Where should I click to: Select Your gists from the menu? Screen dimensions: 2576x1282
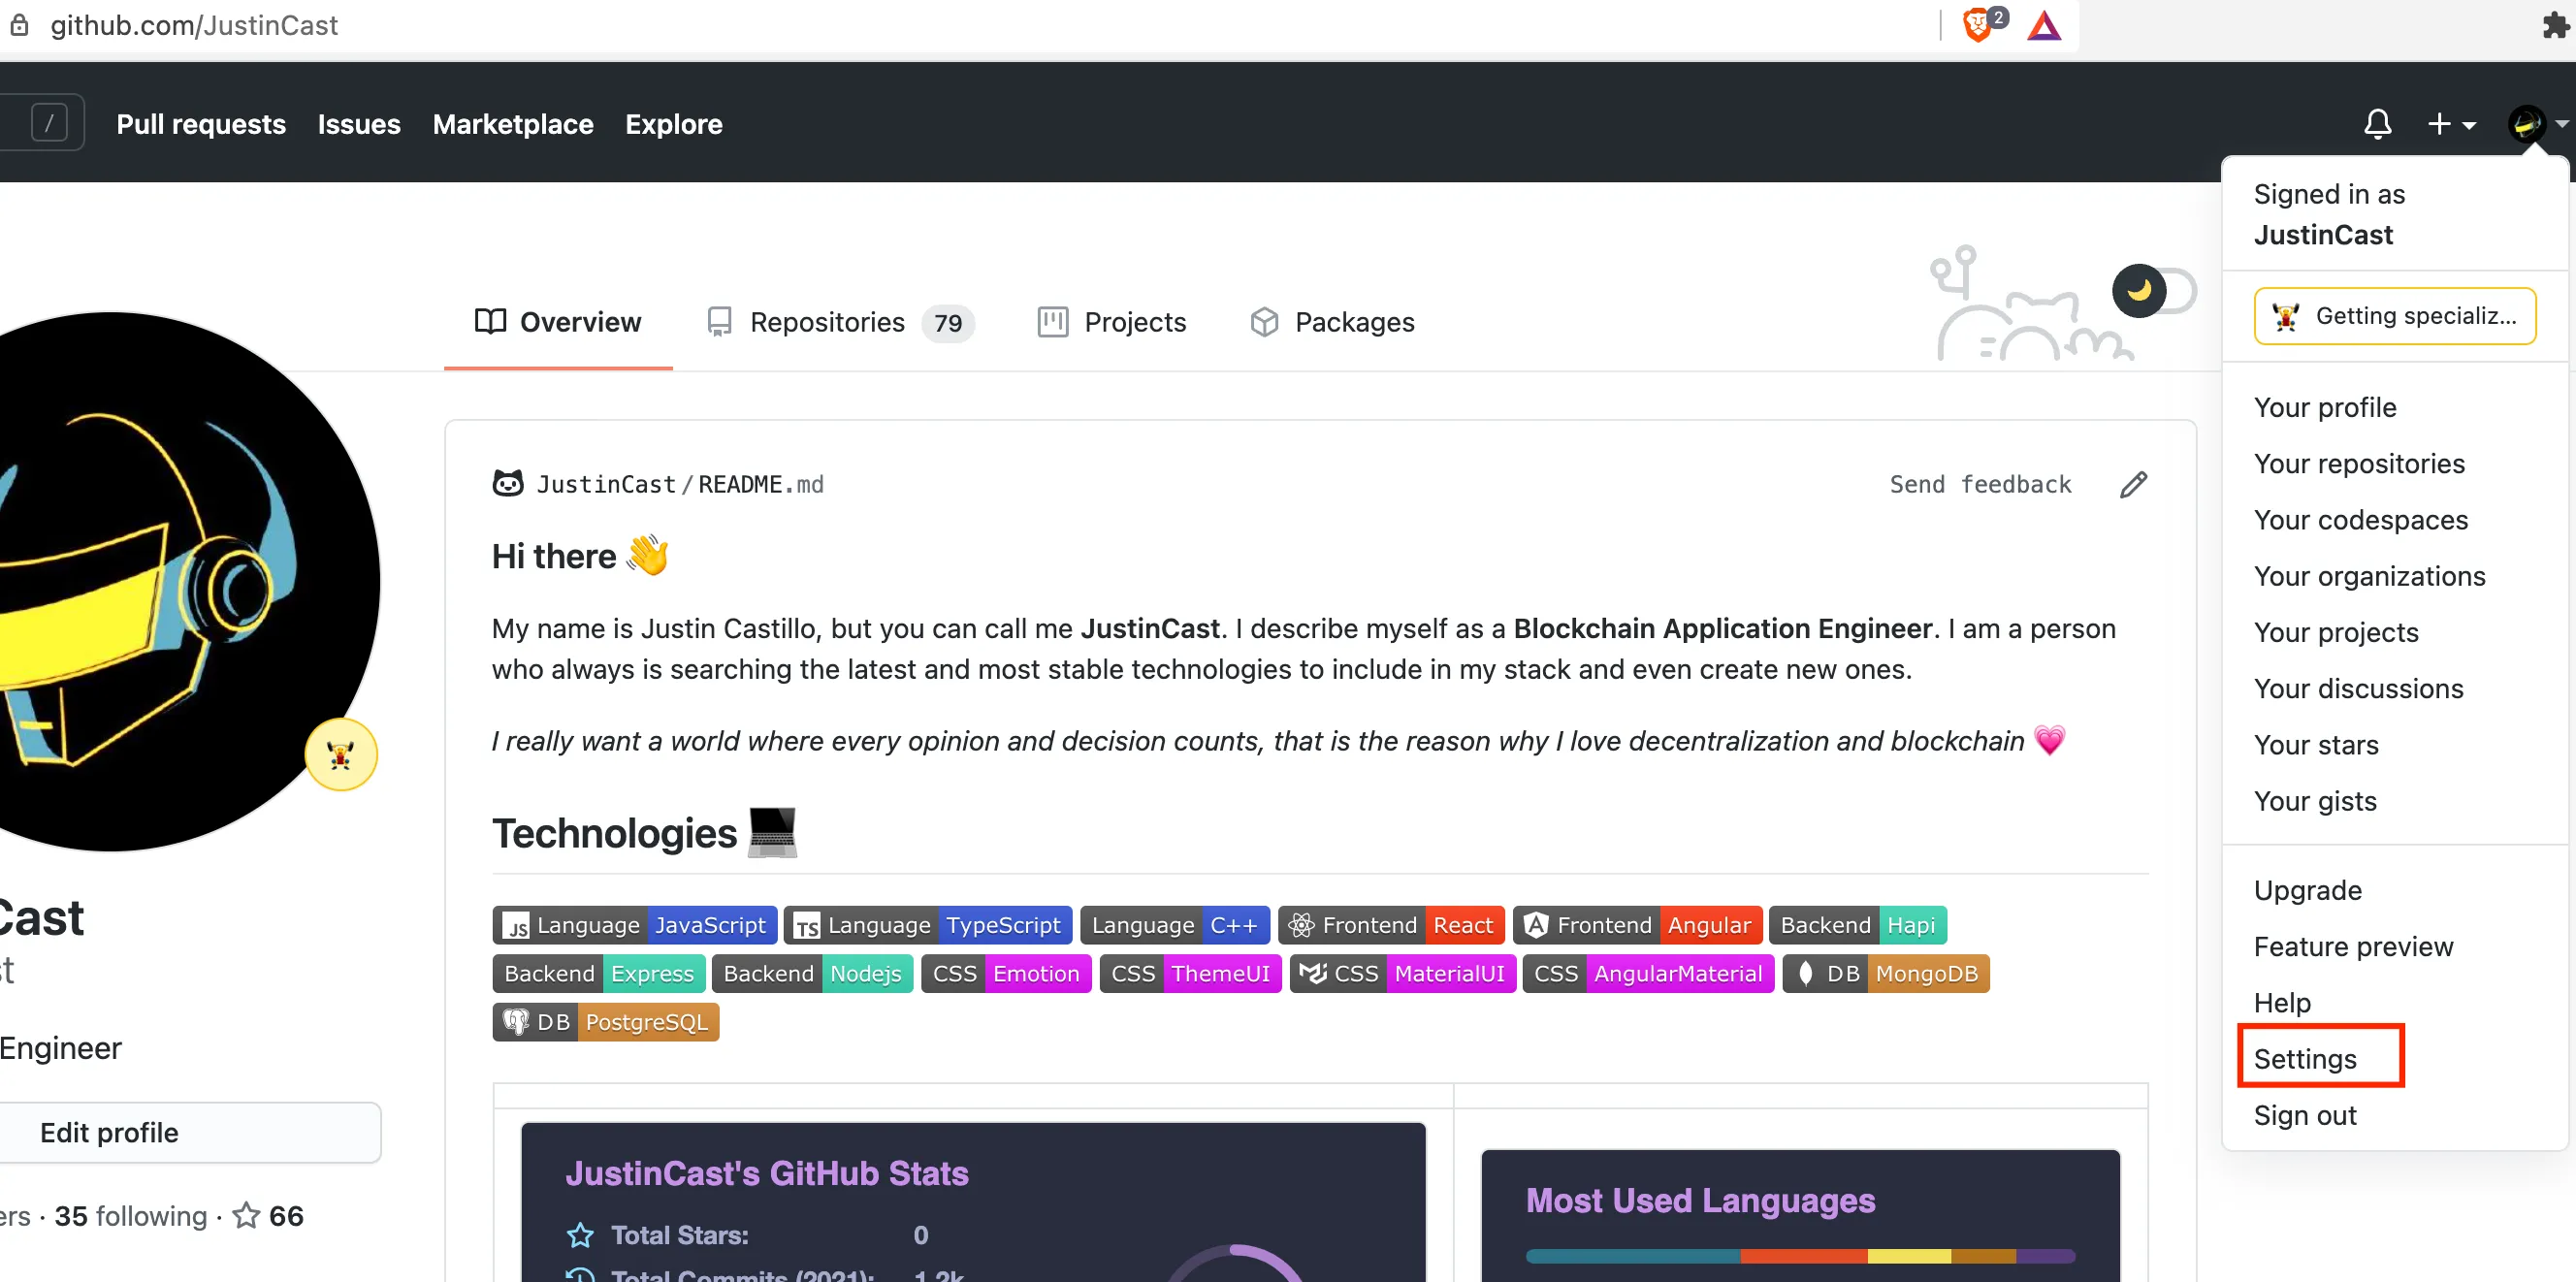(x=2315, y=801)
